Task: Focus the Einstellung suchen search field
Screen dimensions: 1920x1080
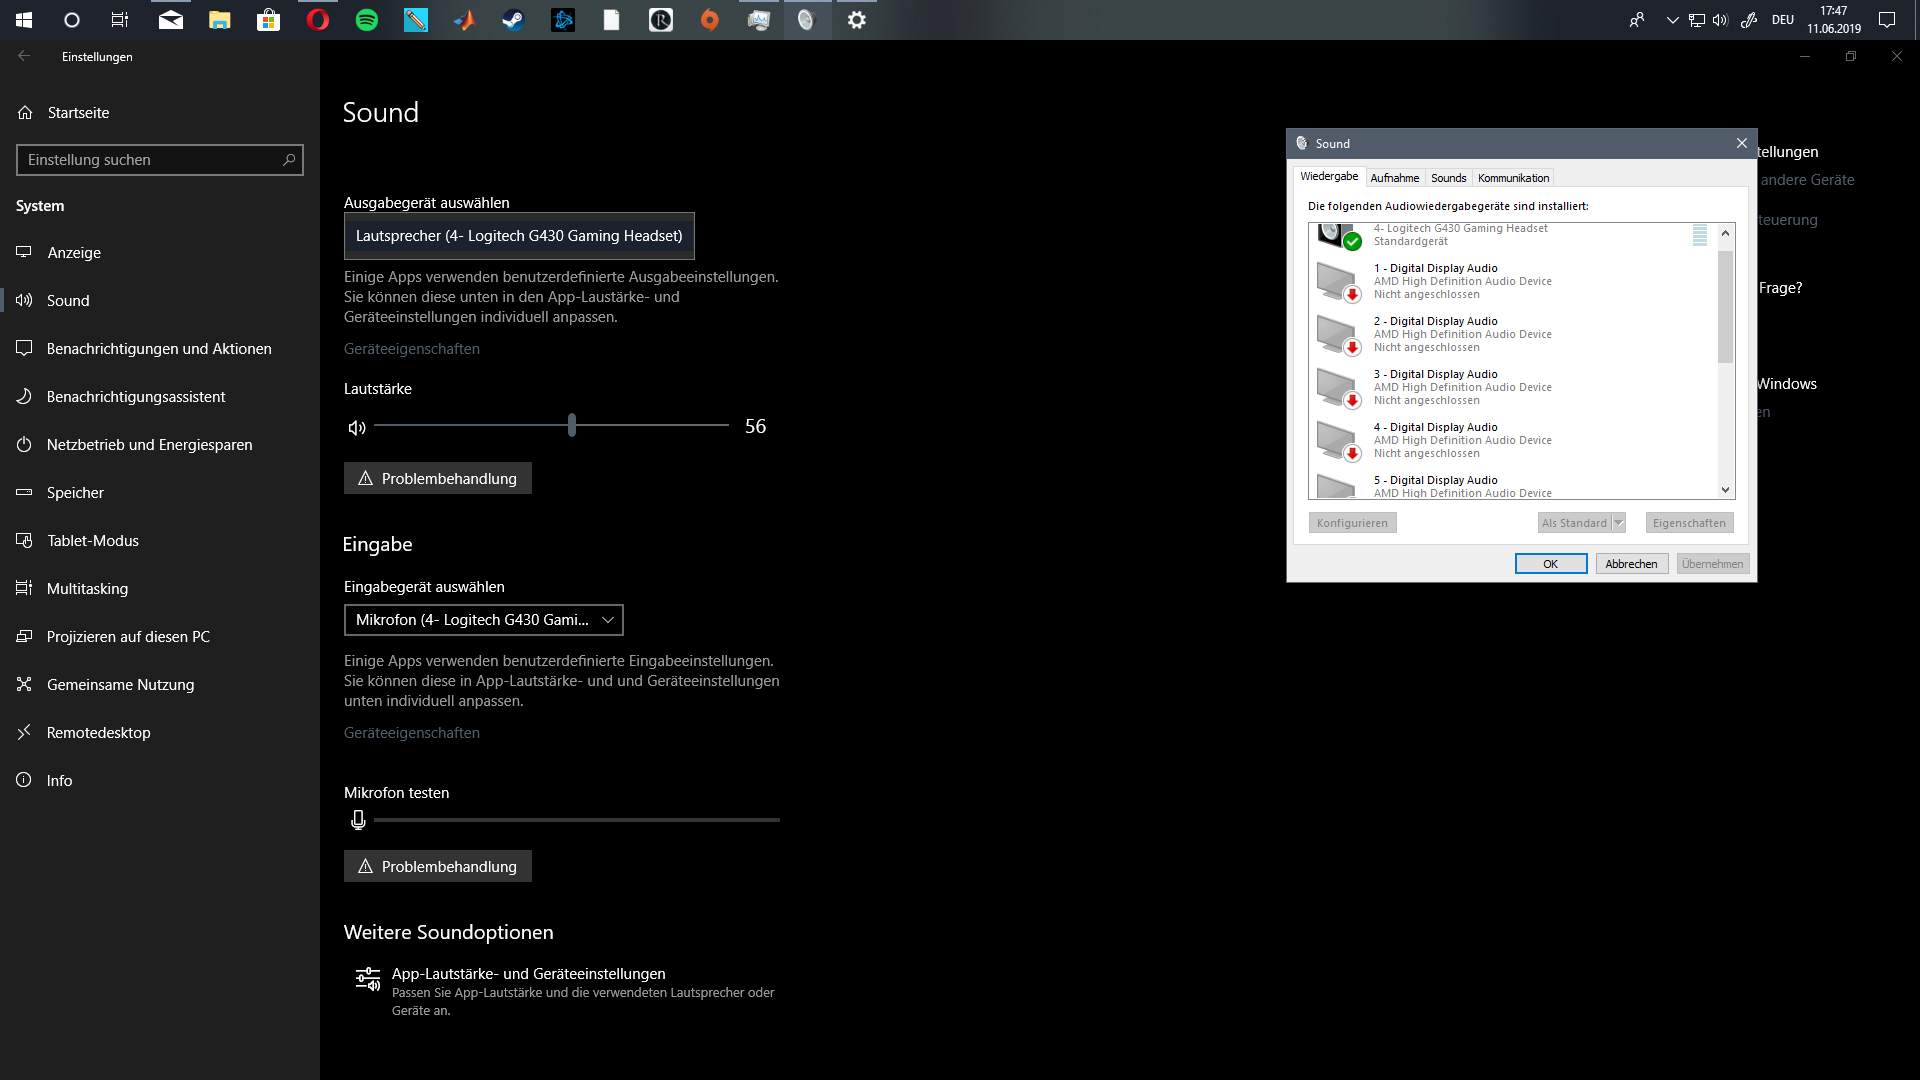Action: (x=160, y=160)
